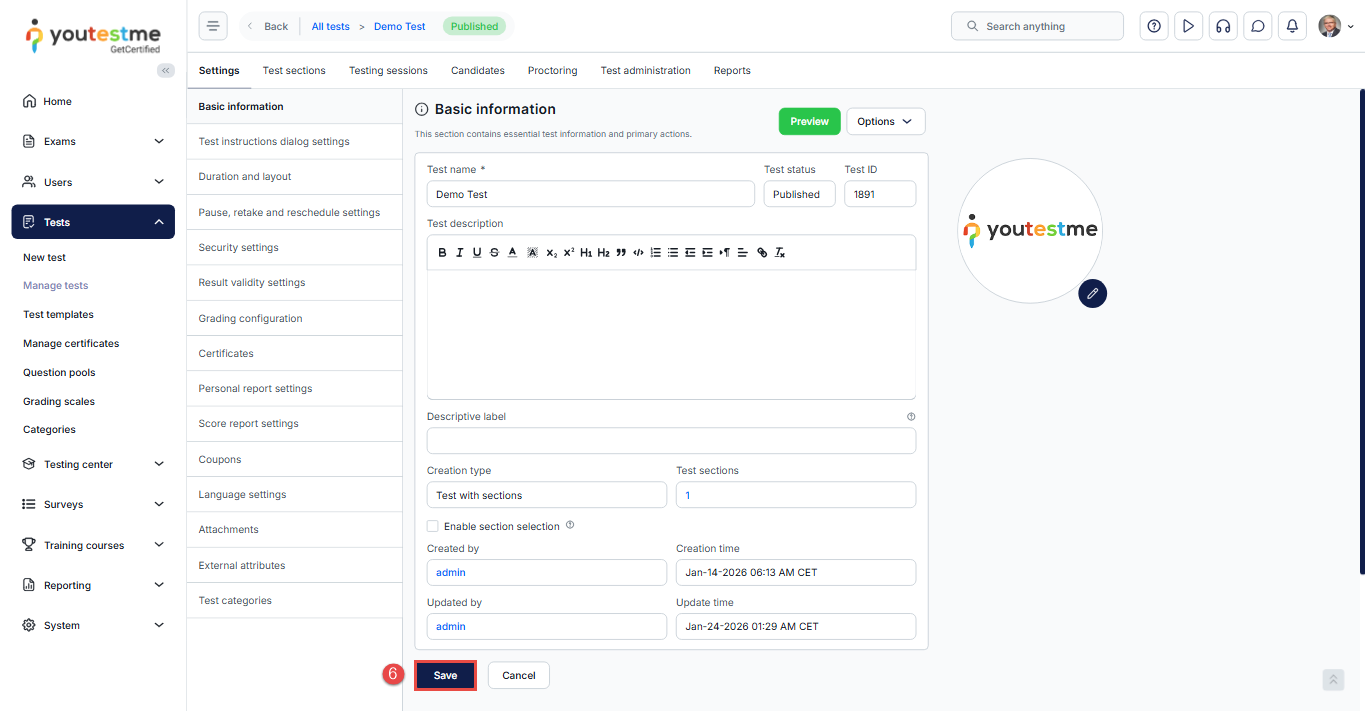Open the Security settings section
1365x711 pixels.
pyautogui.click(x=238, y=247)
